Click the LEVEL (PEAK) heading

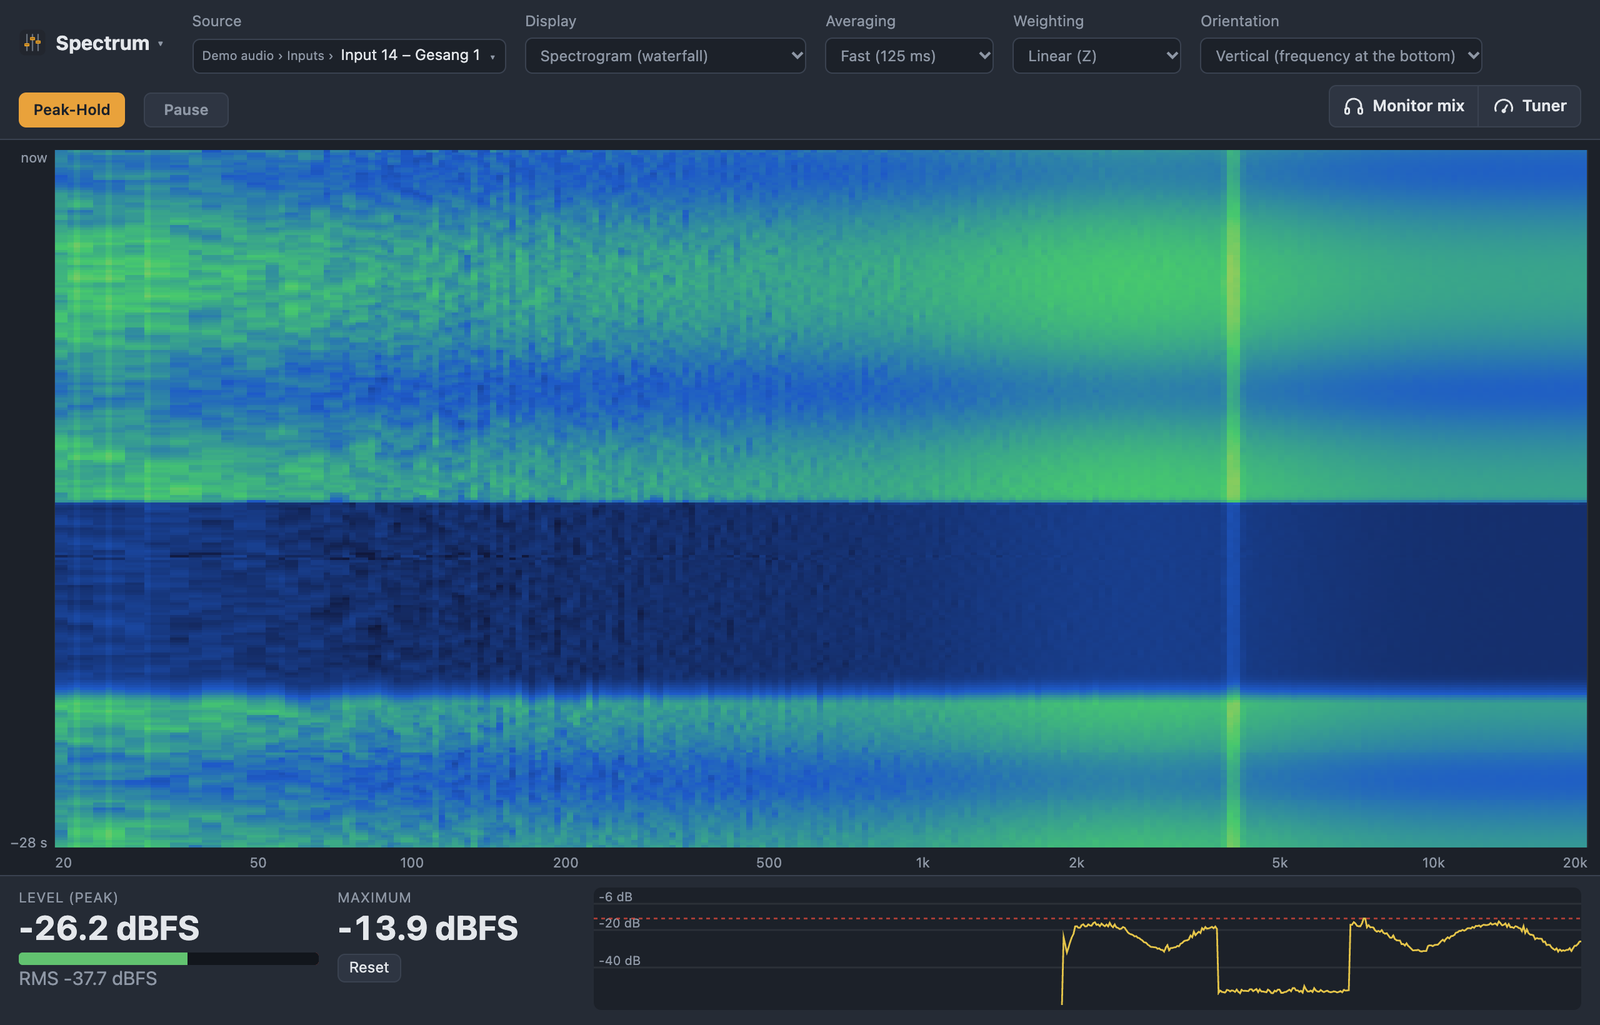(x=68, y=898)
